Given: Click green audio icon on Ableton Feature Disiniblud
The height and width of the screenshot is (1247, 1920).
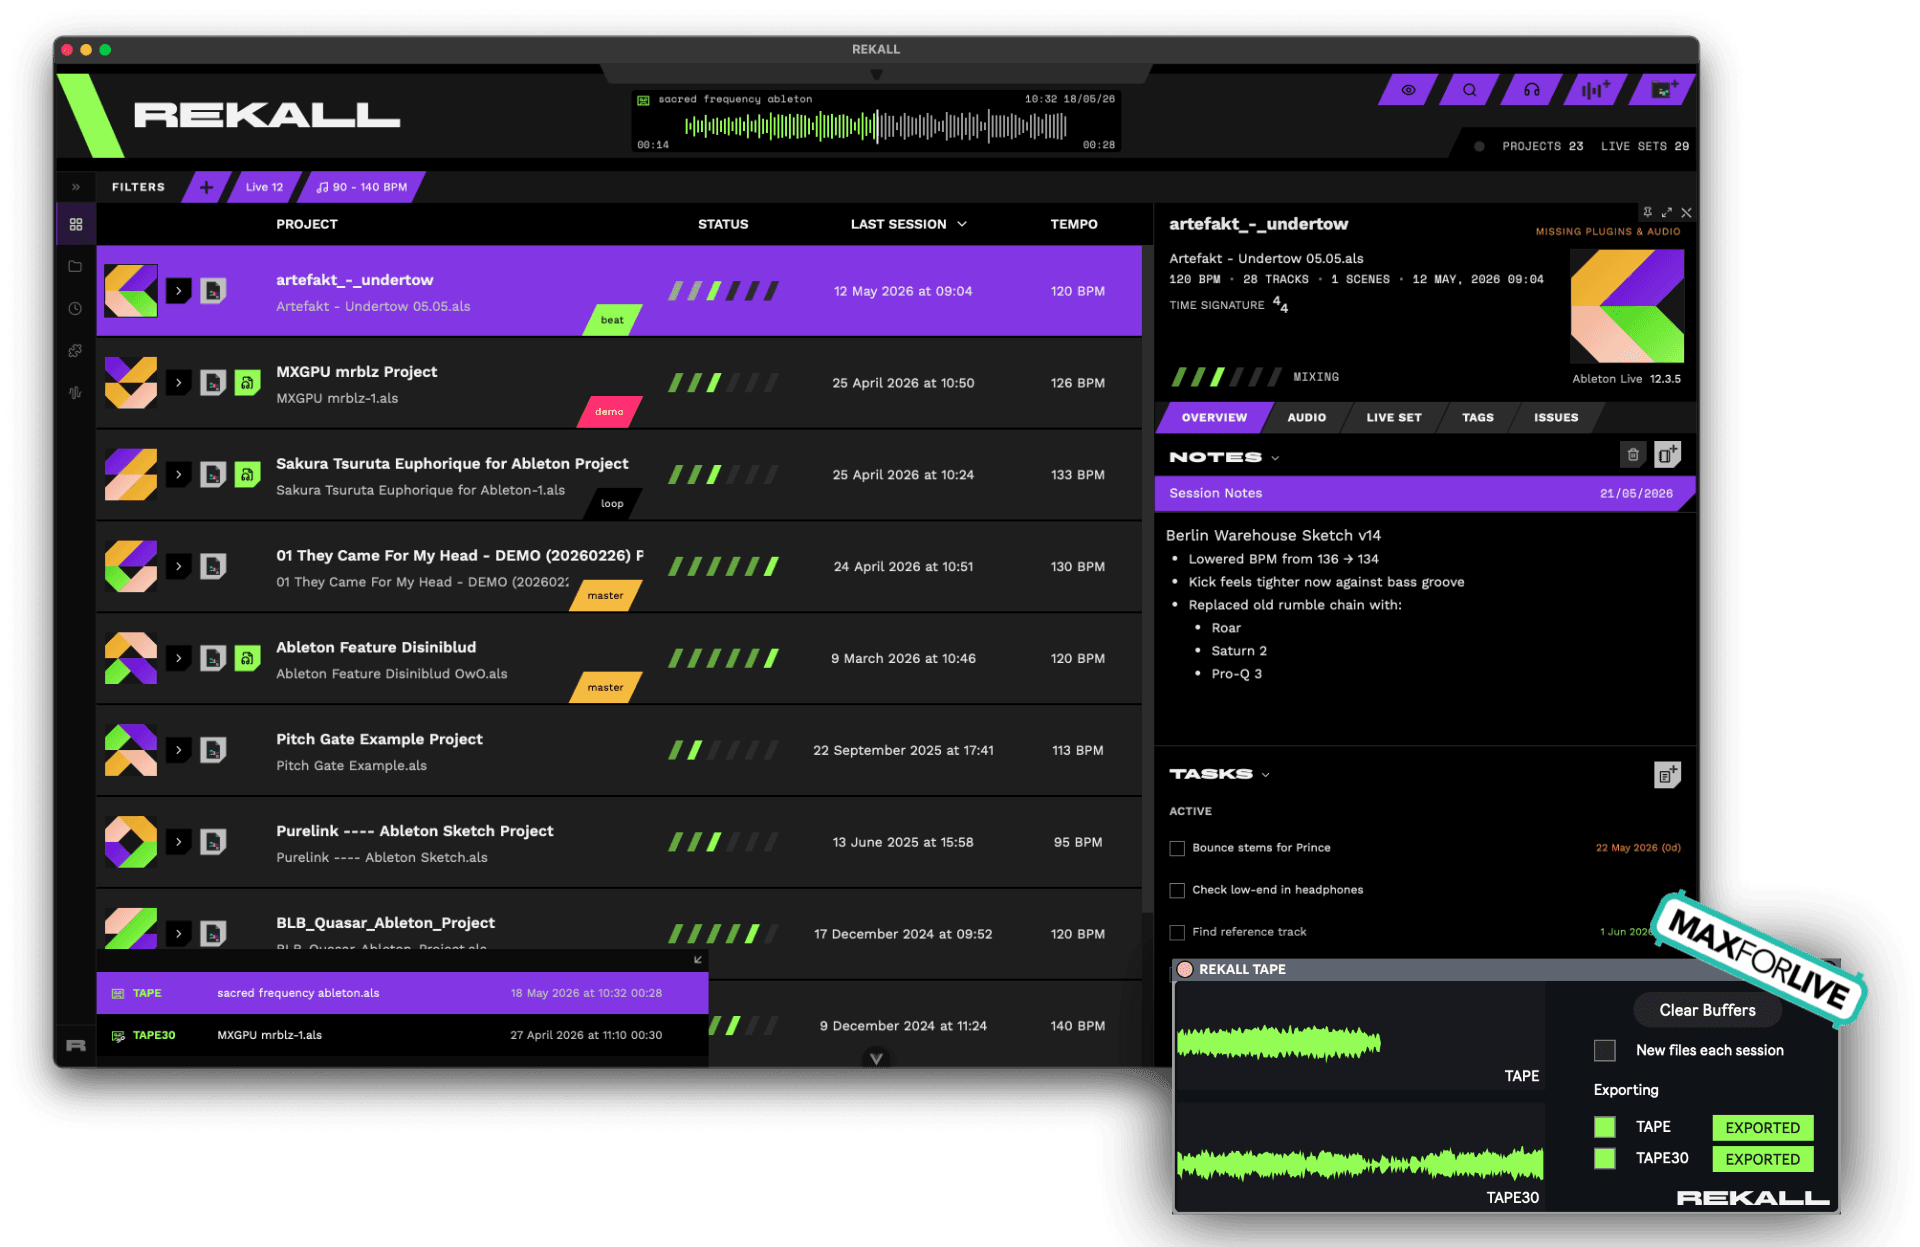Looking at the screenshot, I should click(247, 658).
